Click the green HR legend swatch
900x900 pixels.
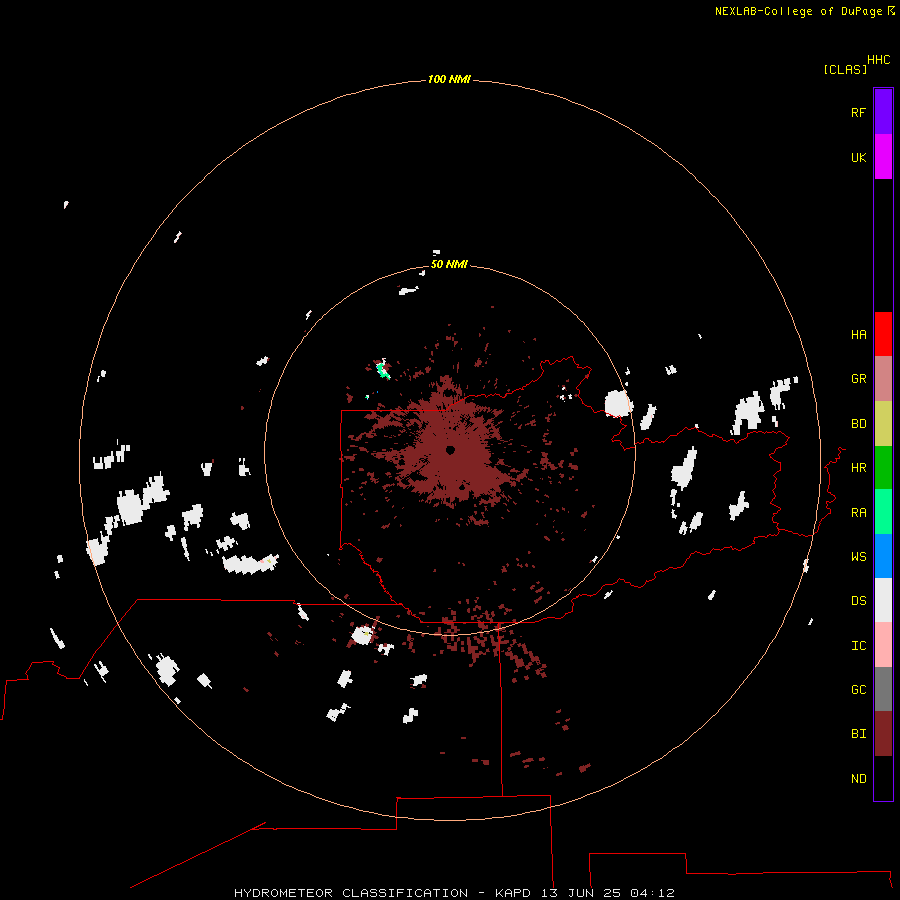coord(883,468)
